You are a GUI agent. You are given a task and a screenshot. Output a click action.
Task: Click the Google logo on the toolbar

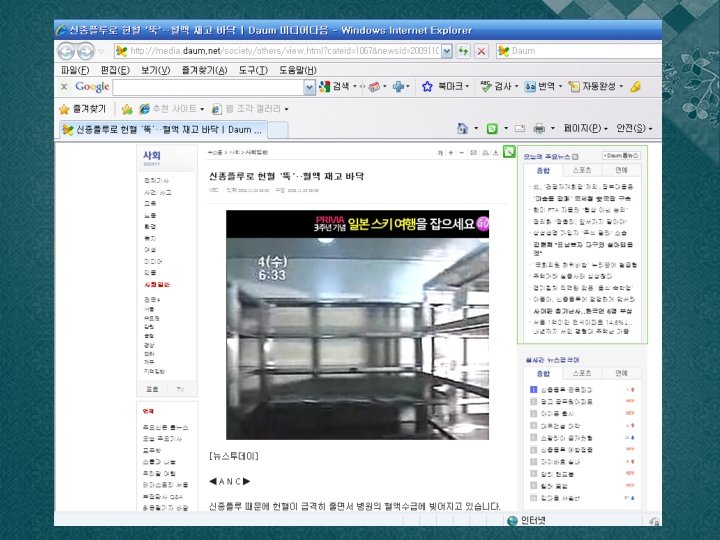92,86
